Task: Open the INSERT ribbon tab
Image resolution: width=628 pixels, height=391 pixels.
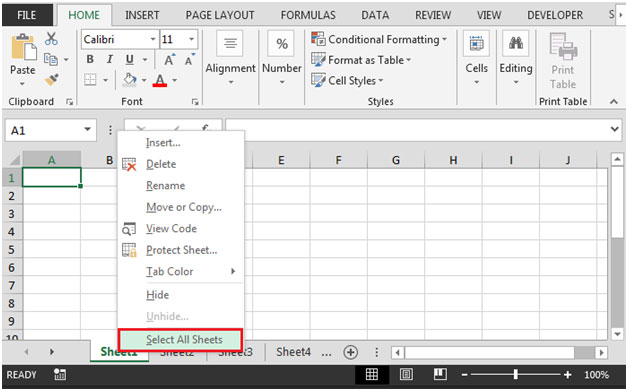Action: [142, 15]
